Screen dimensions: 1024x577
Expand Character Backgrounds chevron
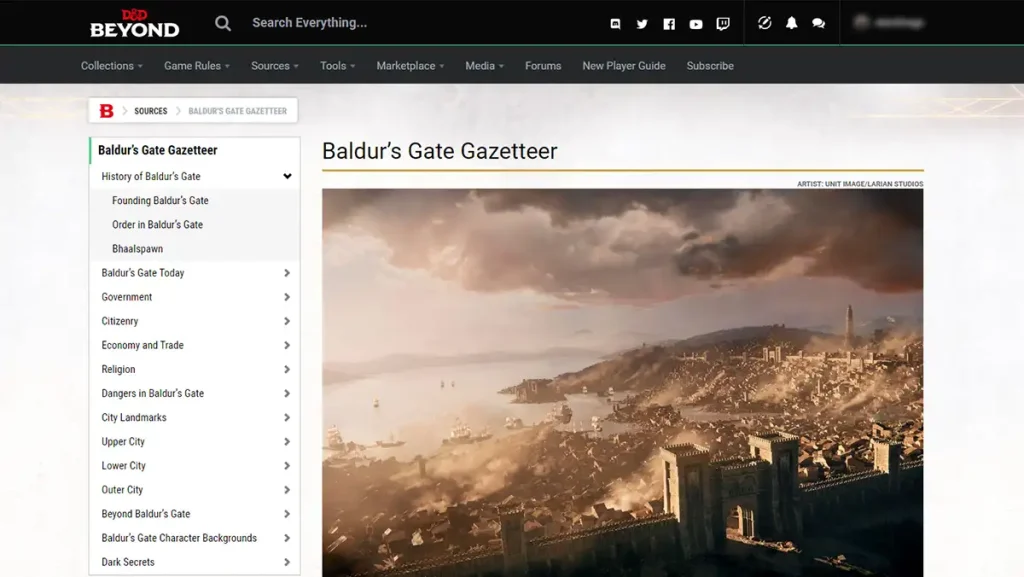point(287,538)
